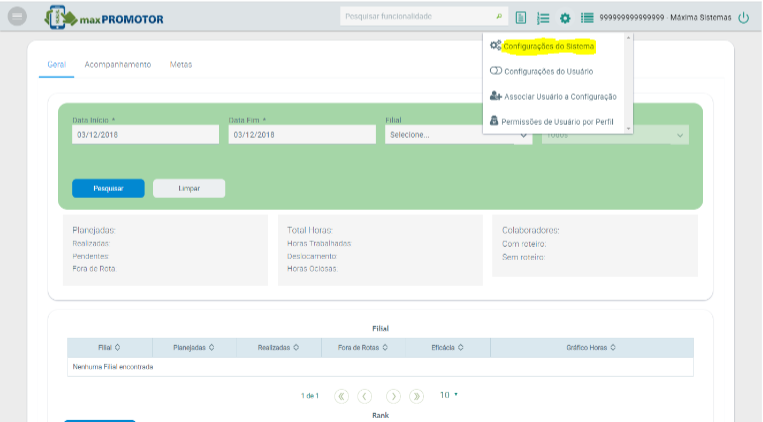Click the list icon beside the user name

tap(587, 18)
